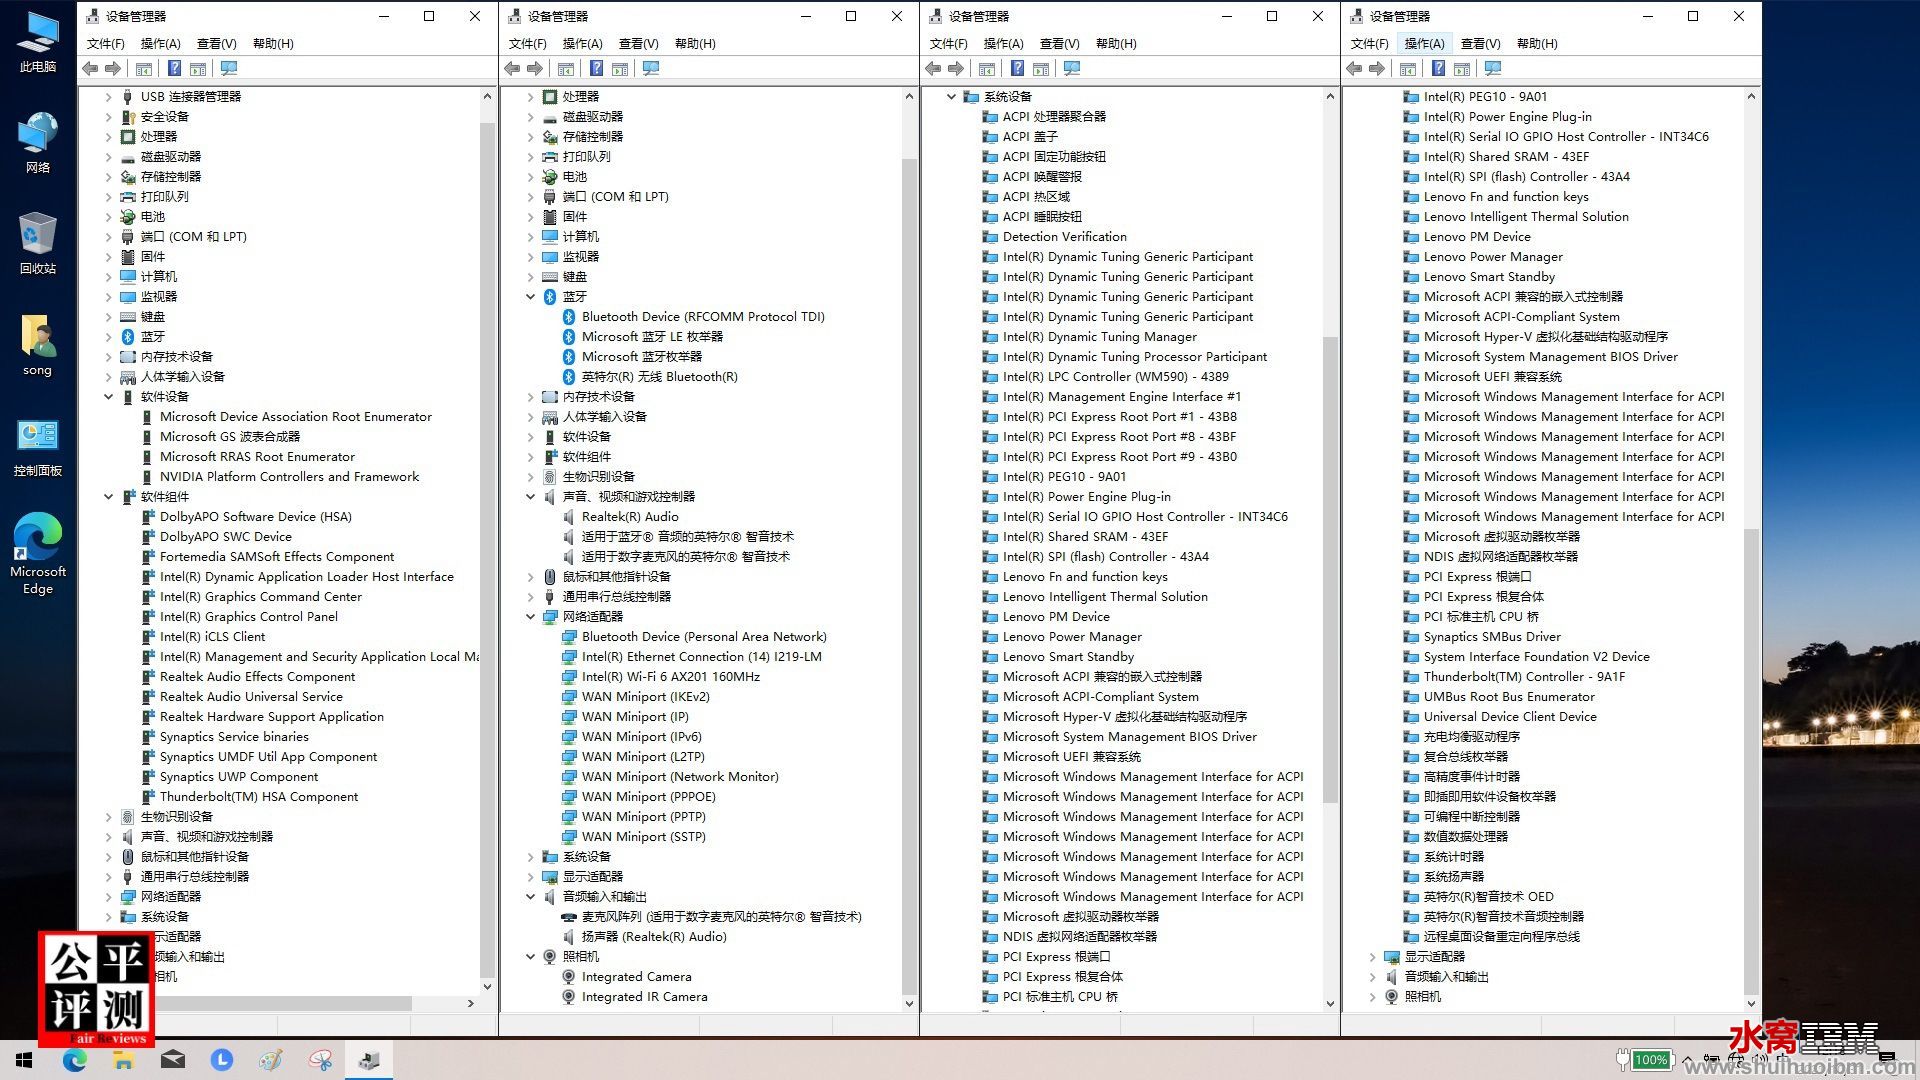Select Intel(R) Dynamic Tuning Manager in the third window
This screenshot has height=1080, width=1920.
click(x=1099, y=337)
